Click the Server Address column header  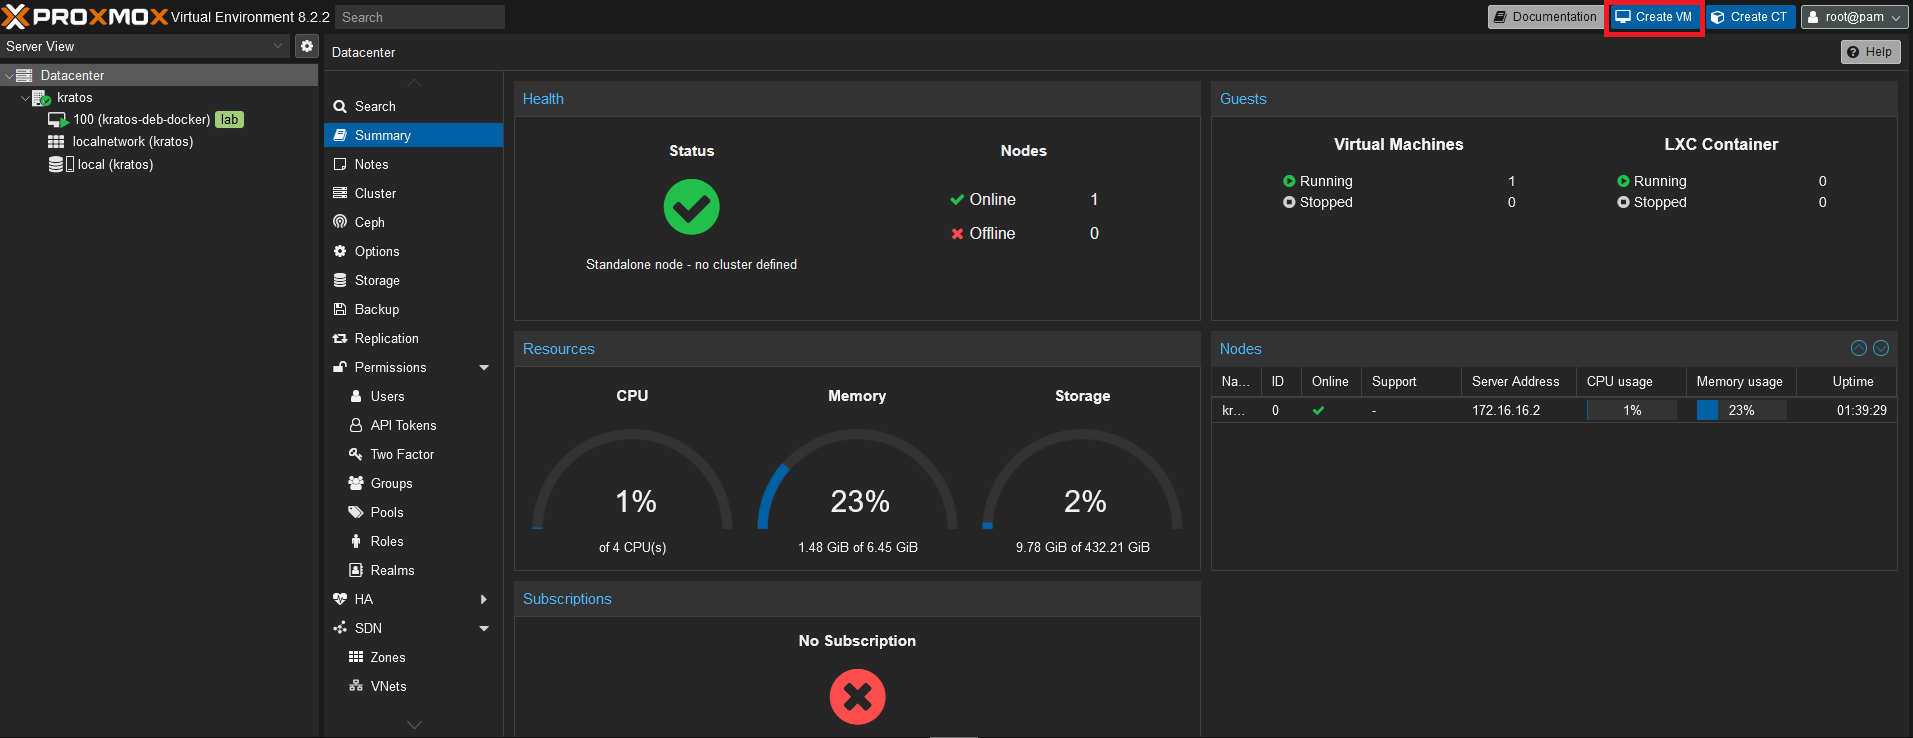(1518, 382)
